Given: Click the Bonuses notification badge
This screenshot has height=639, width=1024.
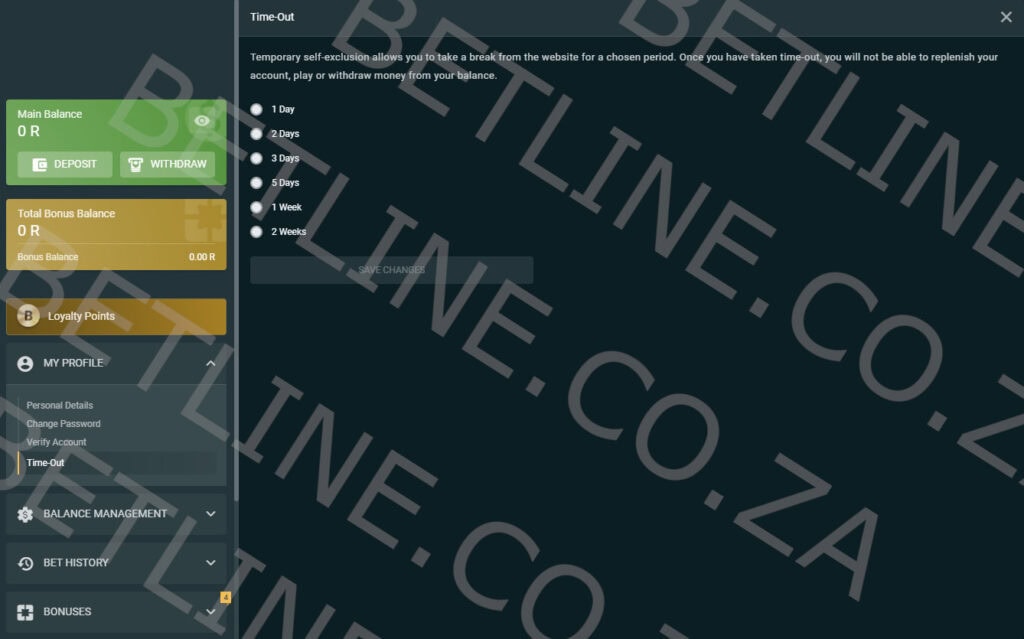Looking at the screenshot, I should [x=225, y=597].
